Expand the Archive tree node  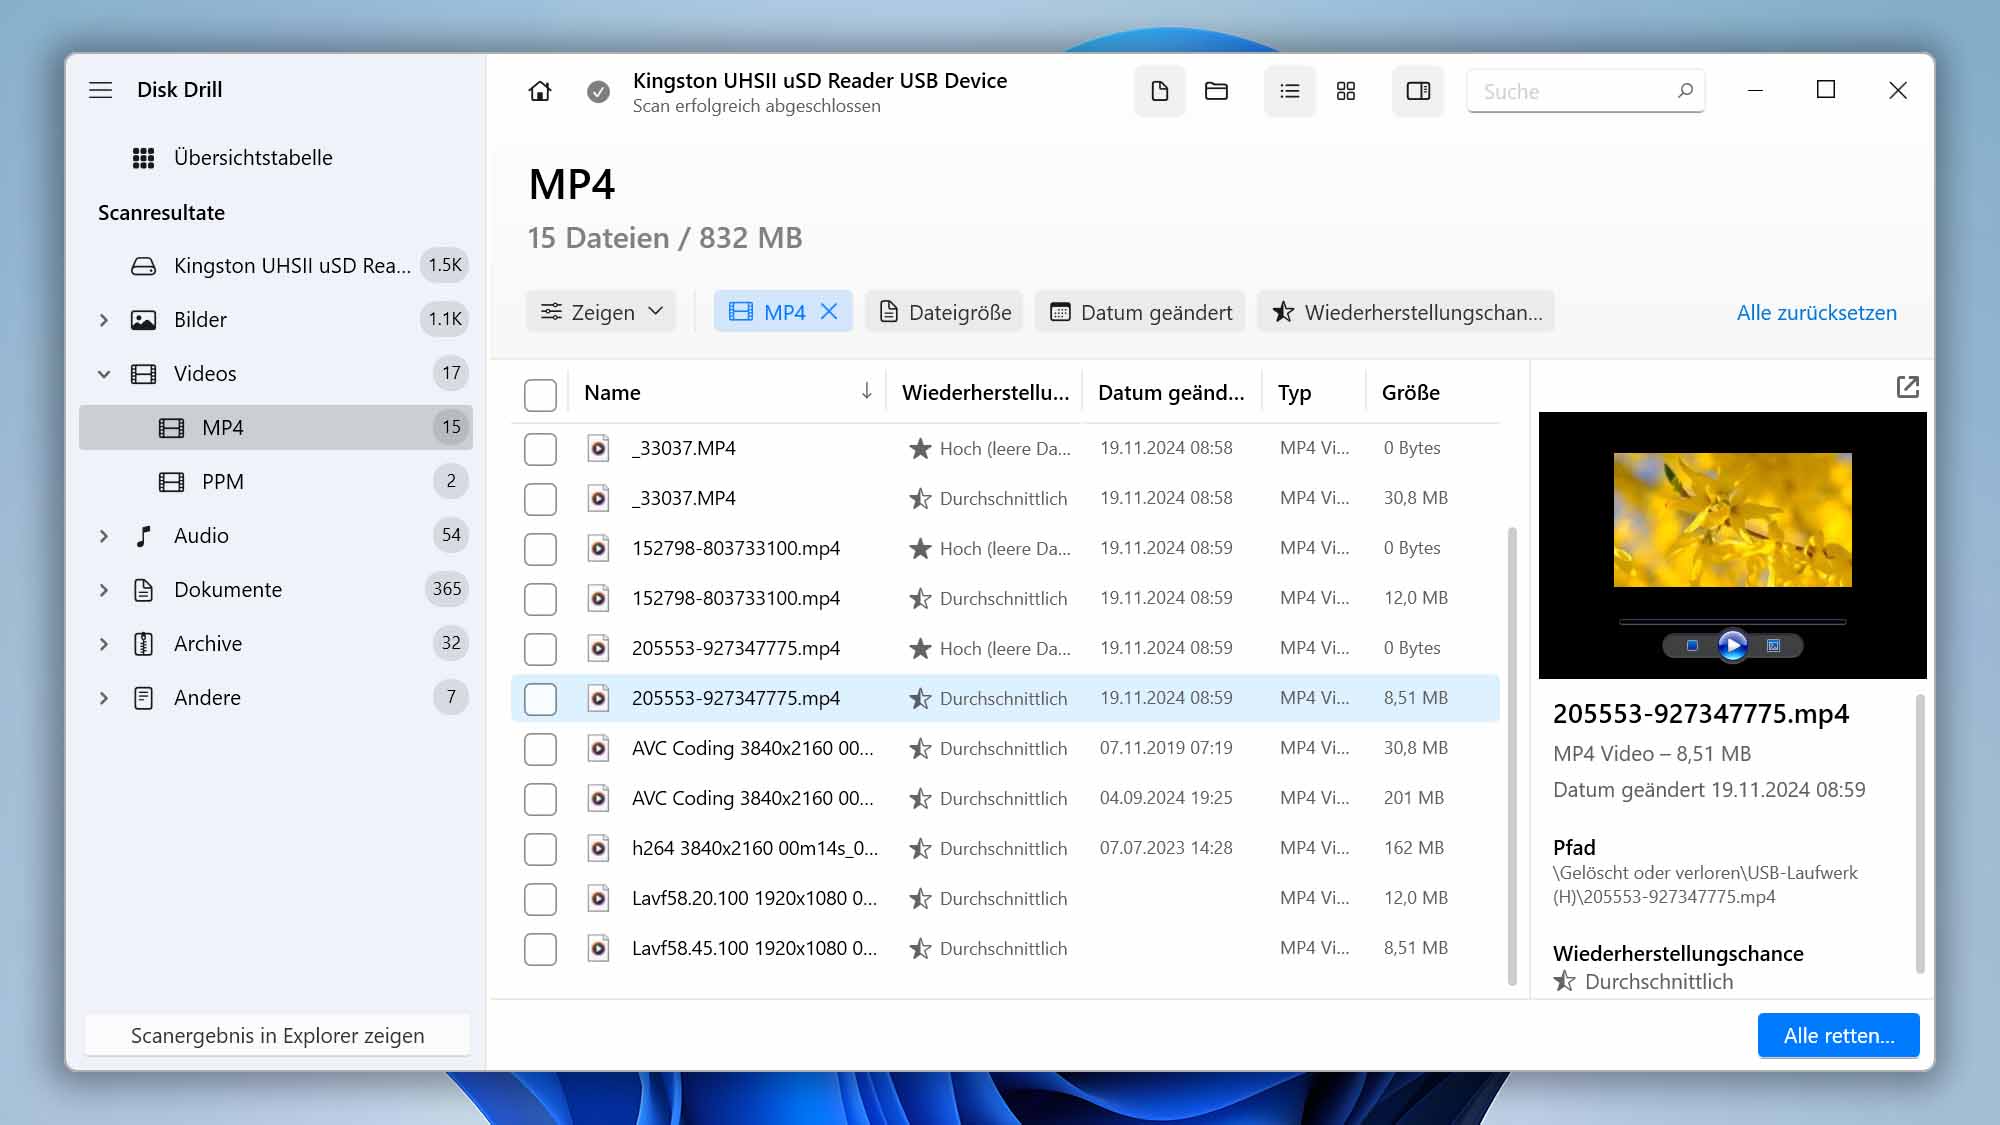(104, 644)
